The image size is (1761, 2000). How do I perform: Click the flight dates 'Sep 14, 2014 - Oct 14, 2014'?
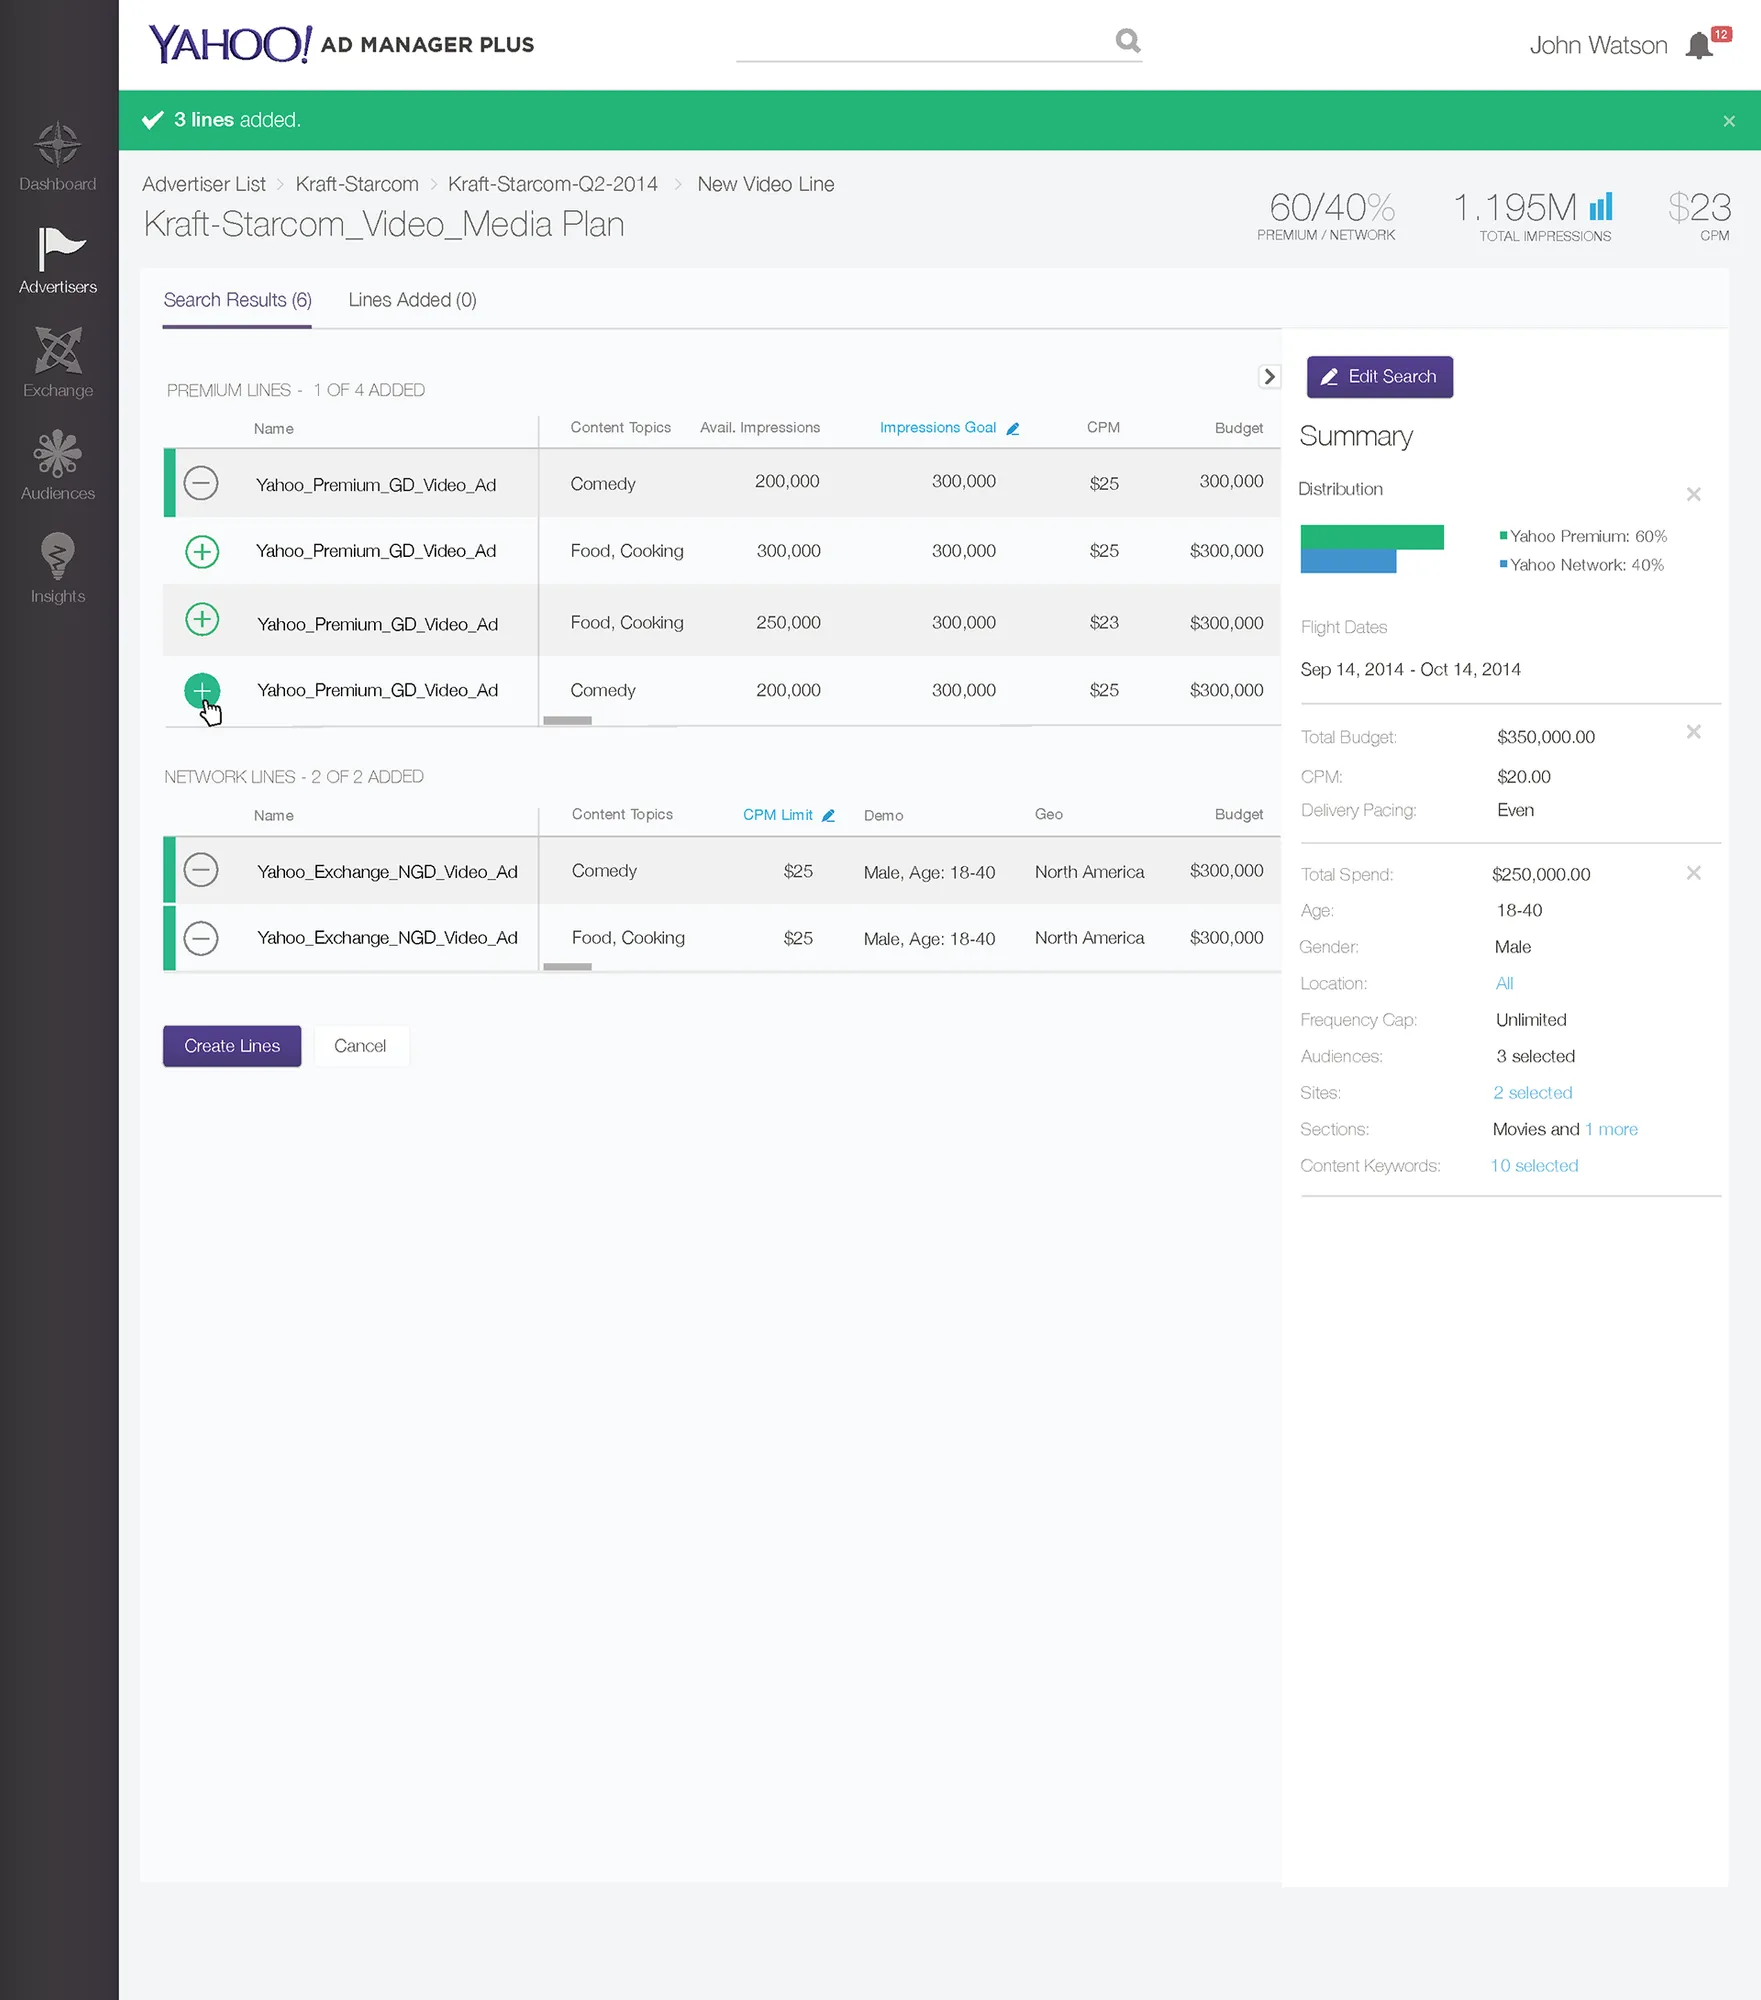(x=1410, y=669)
